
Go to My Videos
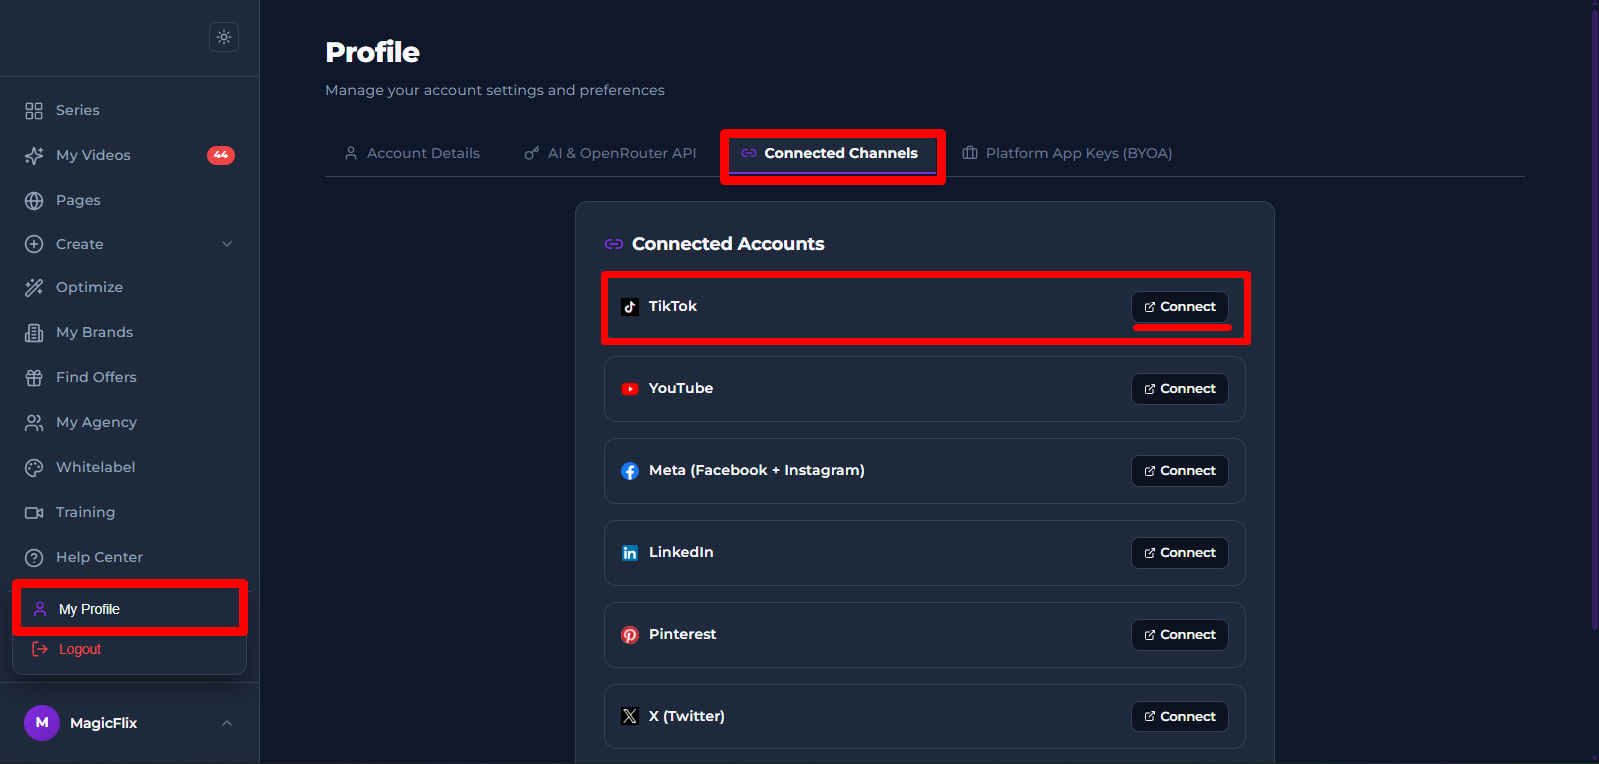[130, 155]
